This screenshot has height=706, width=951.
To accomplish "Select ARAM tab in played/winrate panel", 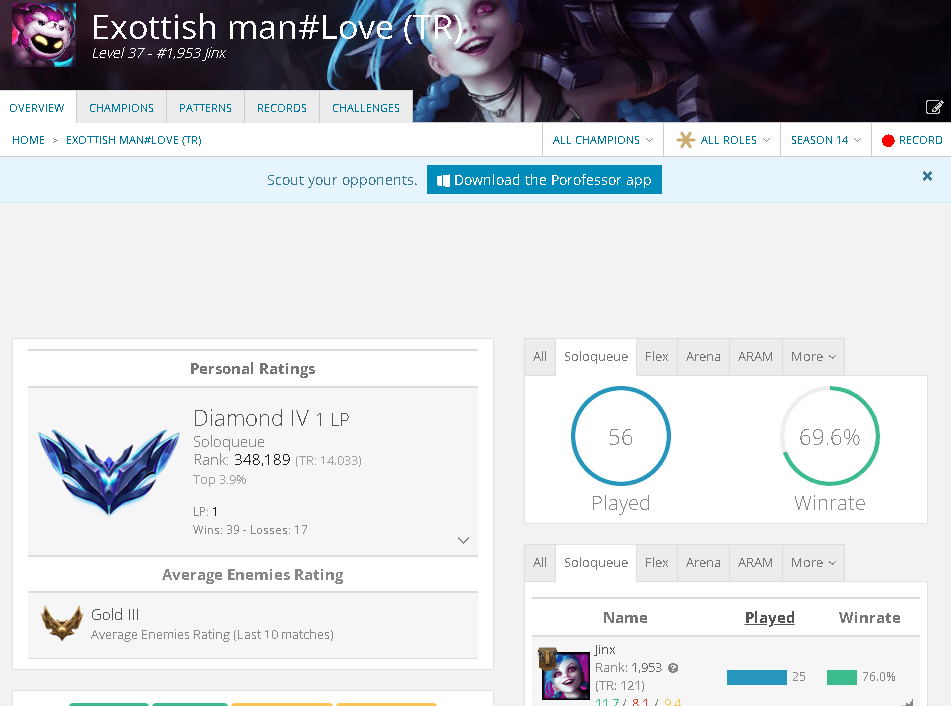I will [x=755, y=357].
